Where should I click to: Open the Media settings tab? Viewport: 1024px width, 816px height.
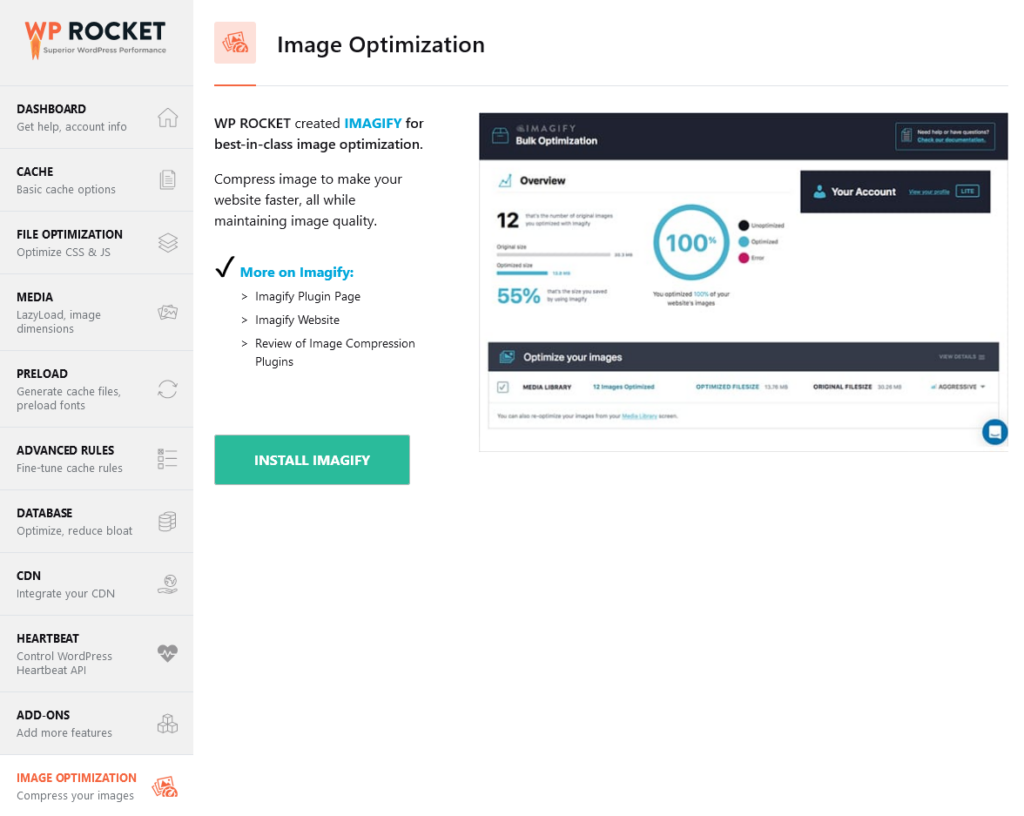coord(97,313)
